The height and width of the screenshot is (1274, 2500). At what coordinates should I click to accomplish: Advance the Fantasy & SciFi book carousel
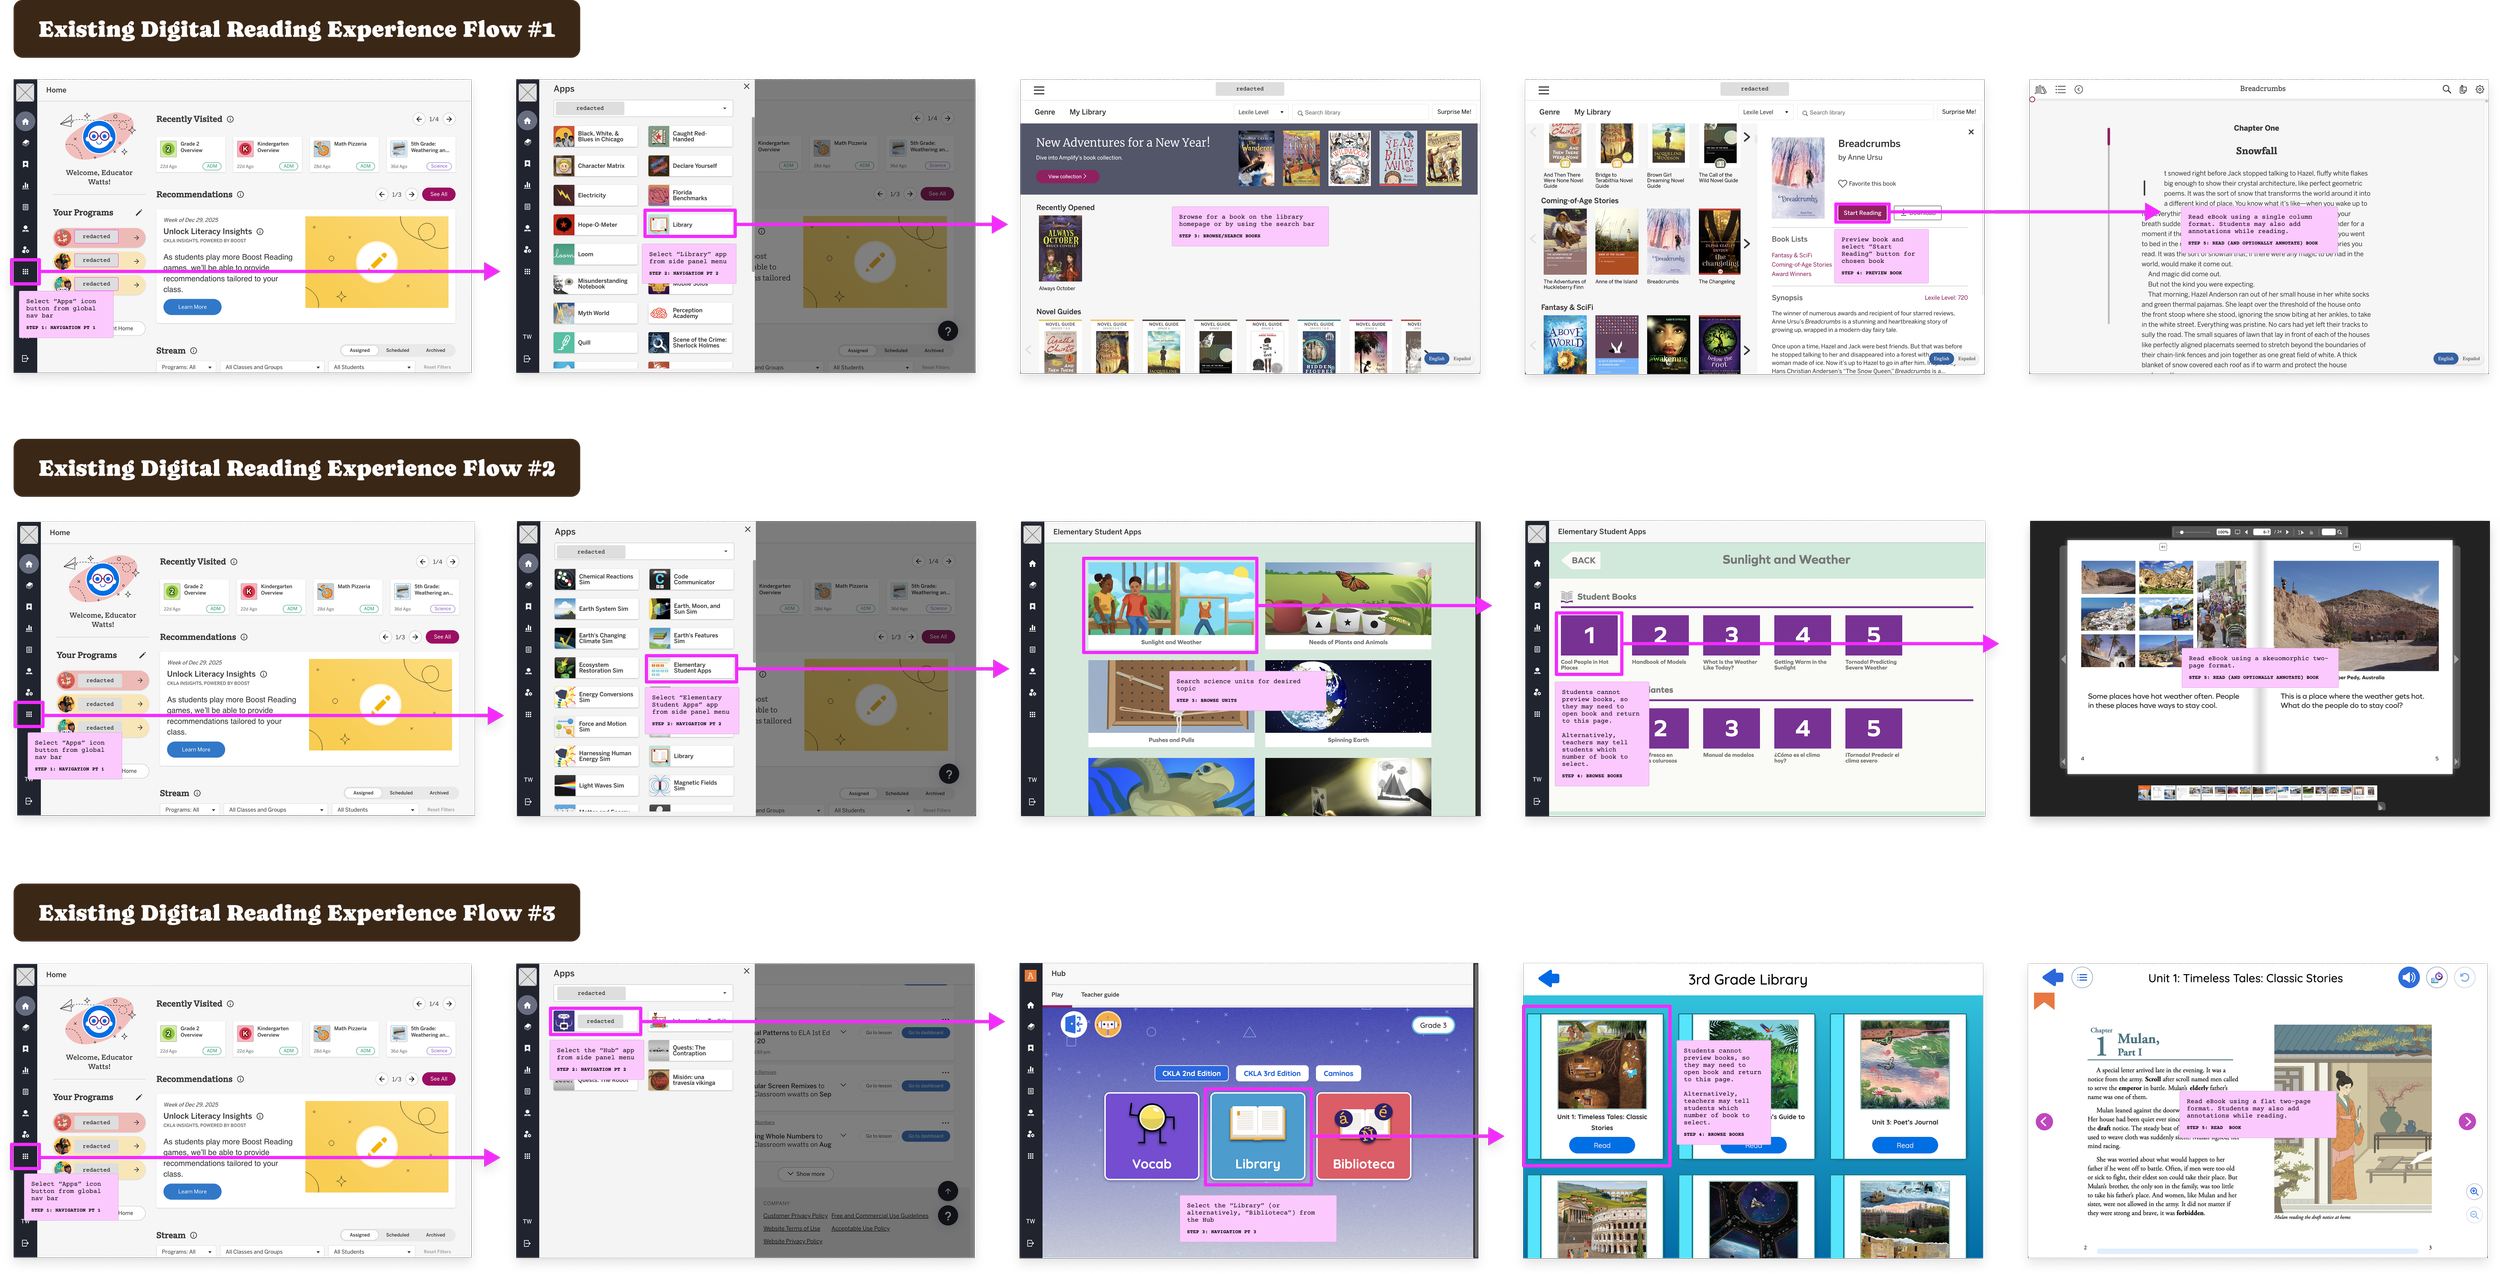(1747, 350)
